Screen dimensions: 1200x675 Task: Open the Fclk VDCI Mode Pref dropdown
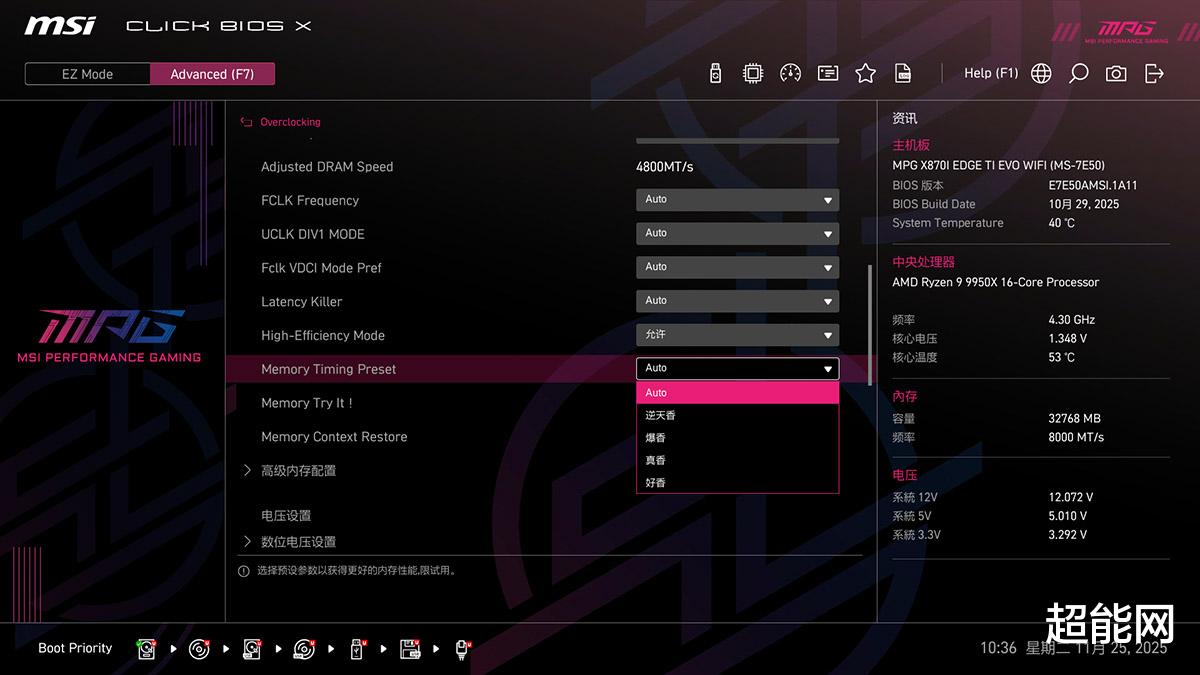coord(738,267)
